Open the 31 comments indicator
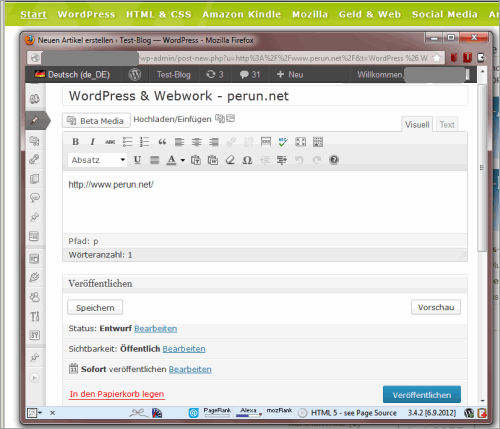This screenshot has width=500, height=429. pyautogui.click(x=250, y=74)
